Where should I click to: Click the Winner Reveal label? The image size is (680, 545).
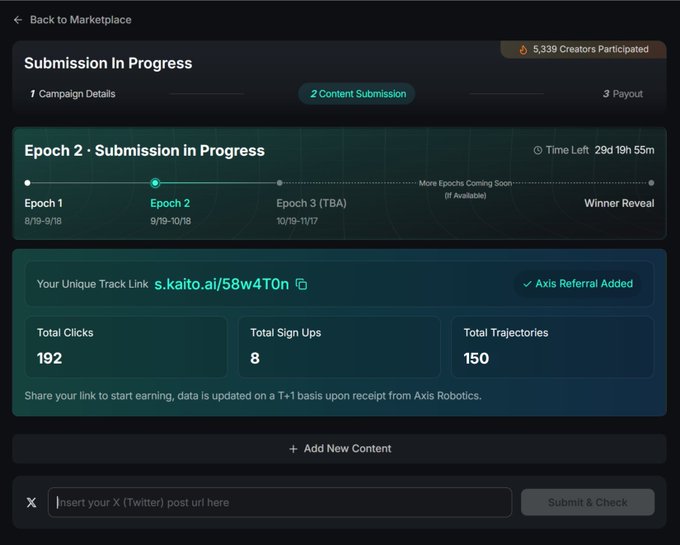point(619,203)
